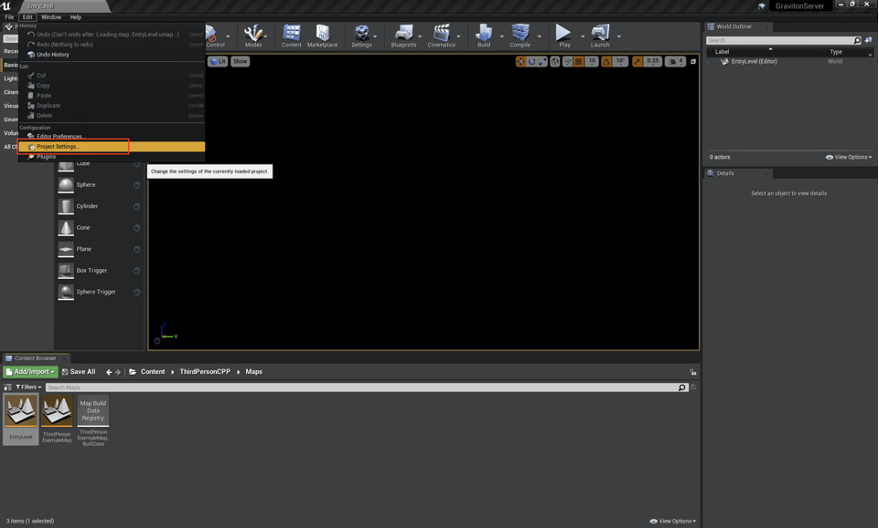The width and height of the screenshot is (879, 529).
Task: Select the Sphere Trigger icon
Action: [x=66, y=292]
